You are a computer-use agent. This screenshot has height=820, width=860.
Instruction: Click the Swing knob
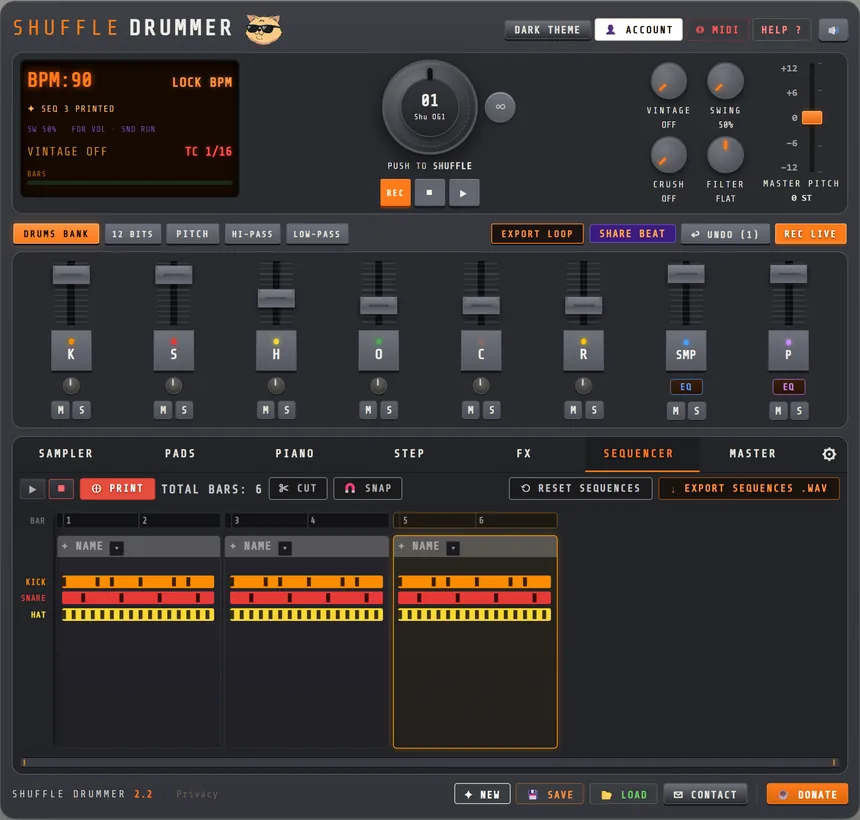click(725, 82)
